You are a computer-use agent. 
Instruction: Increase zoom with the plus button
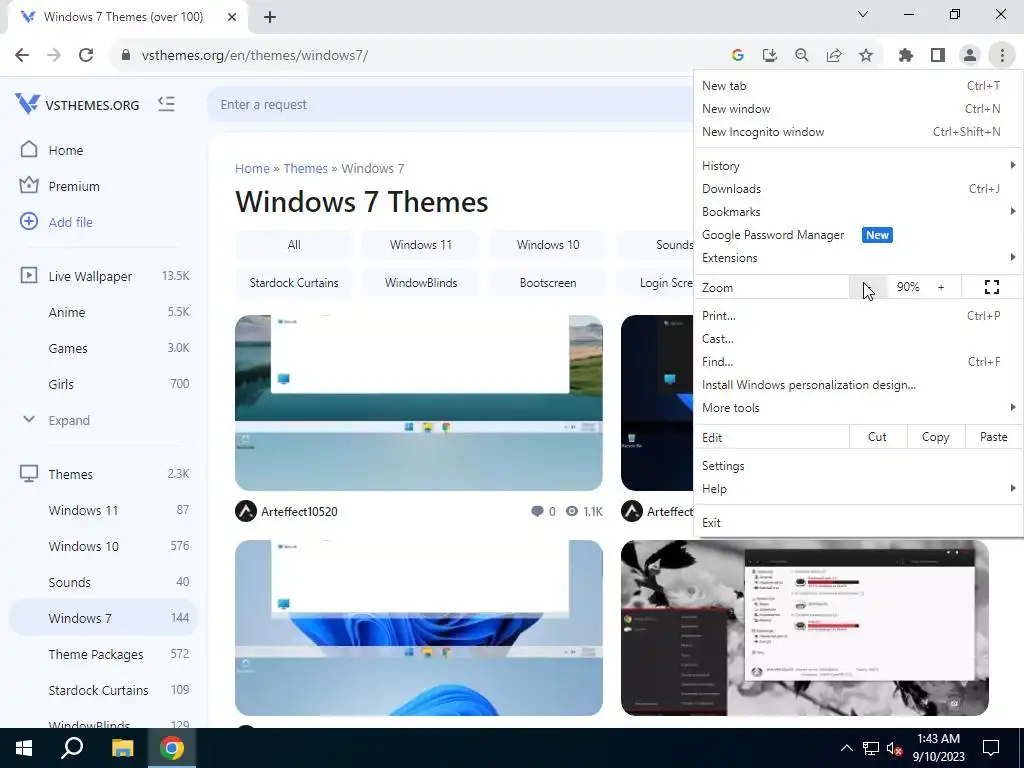[941, 287]
